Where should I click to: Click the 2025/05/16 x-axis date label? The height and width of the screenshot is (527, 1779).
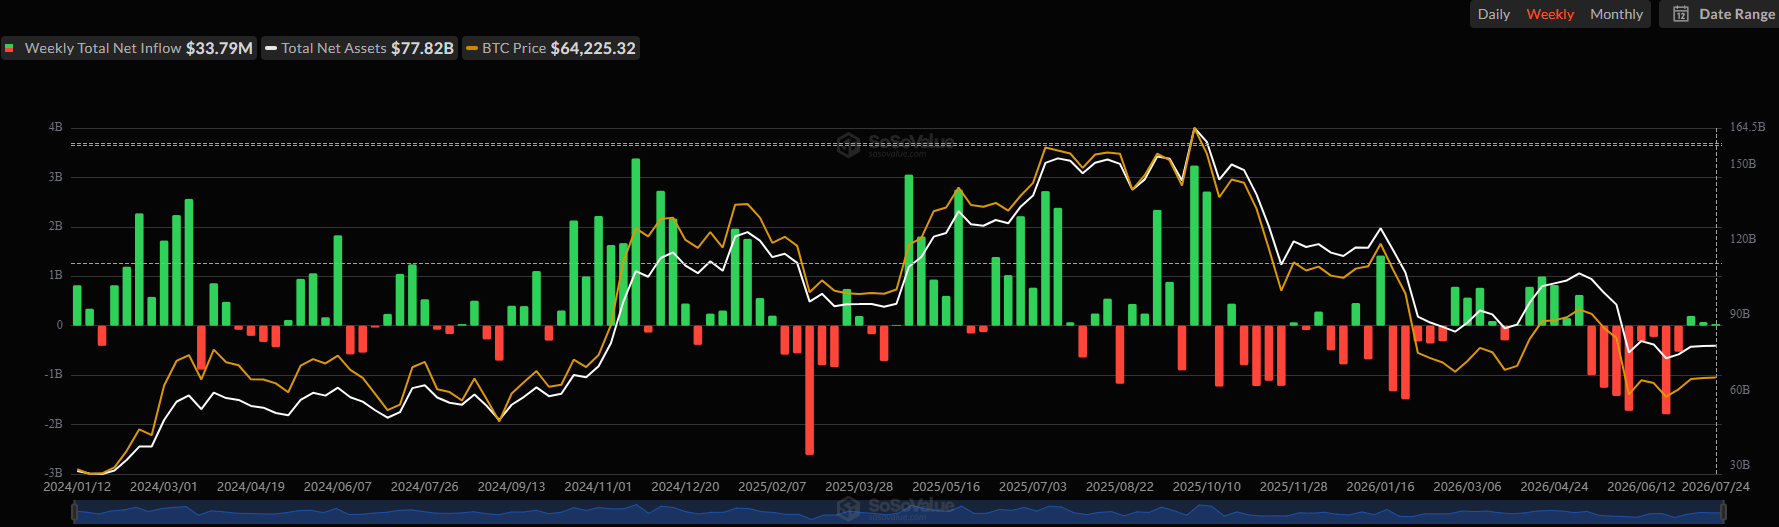946,487
